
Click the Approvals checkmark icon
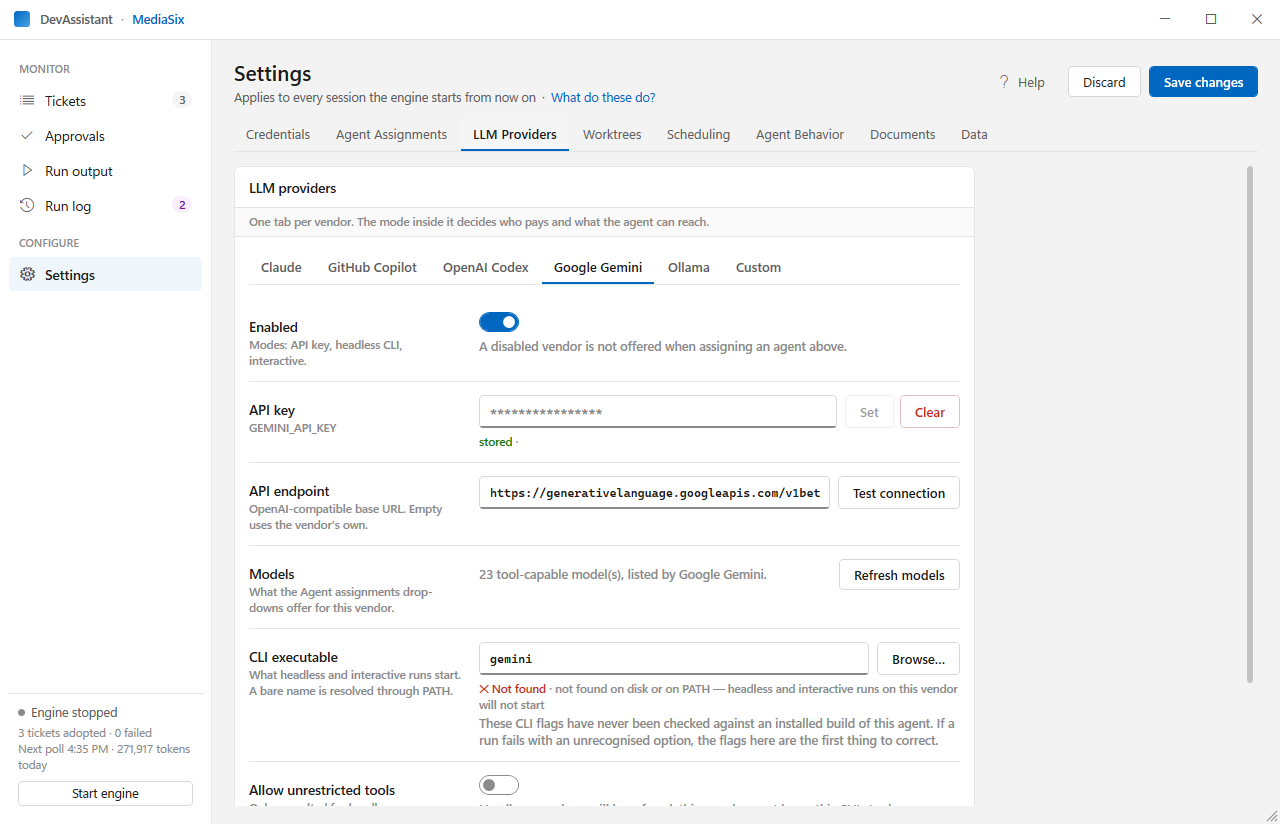[27, 136]
